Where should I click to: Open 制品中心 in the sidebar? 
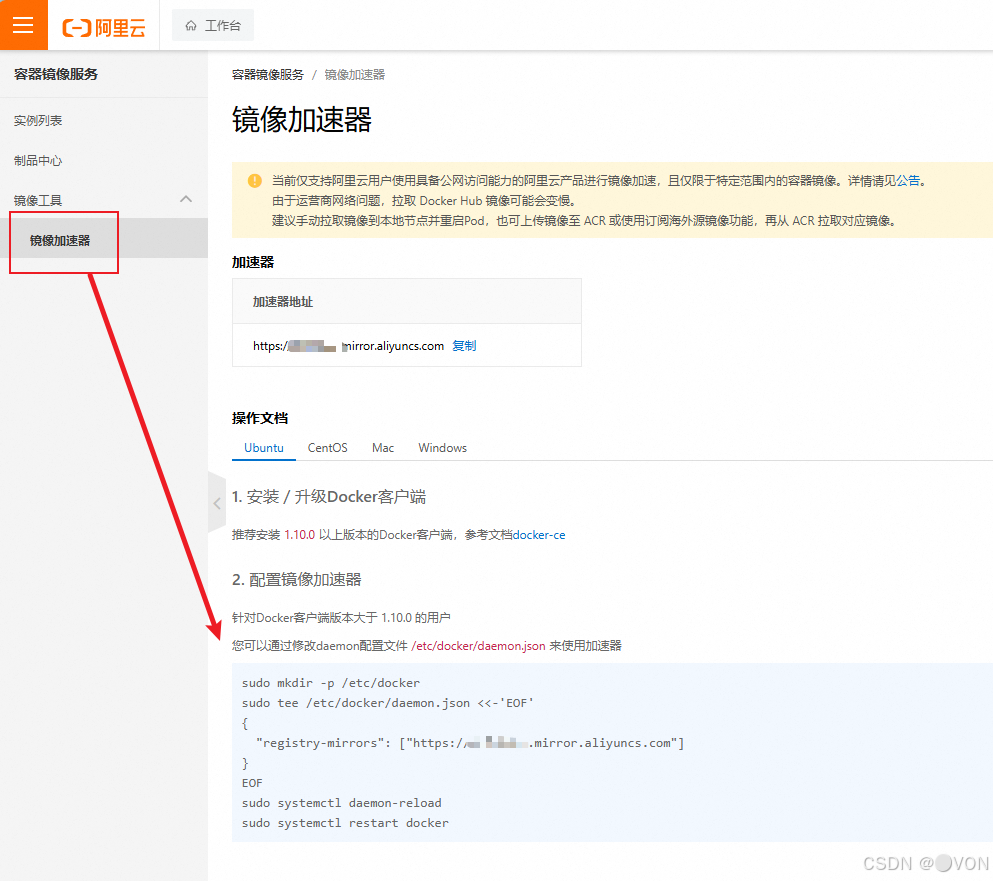(38, 160)
